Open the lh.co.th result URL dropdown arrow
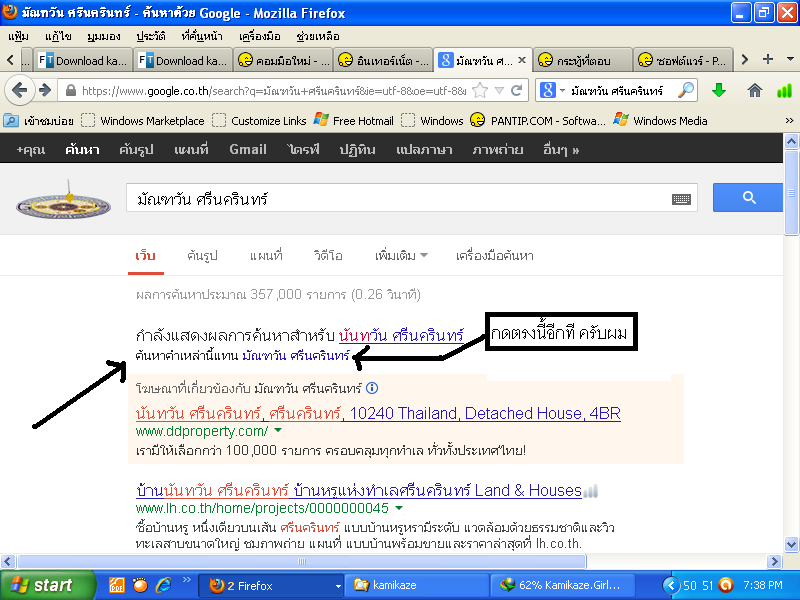The image size is (800, 600). (x=399, y=508)
